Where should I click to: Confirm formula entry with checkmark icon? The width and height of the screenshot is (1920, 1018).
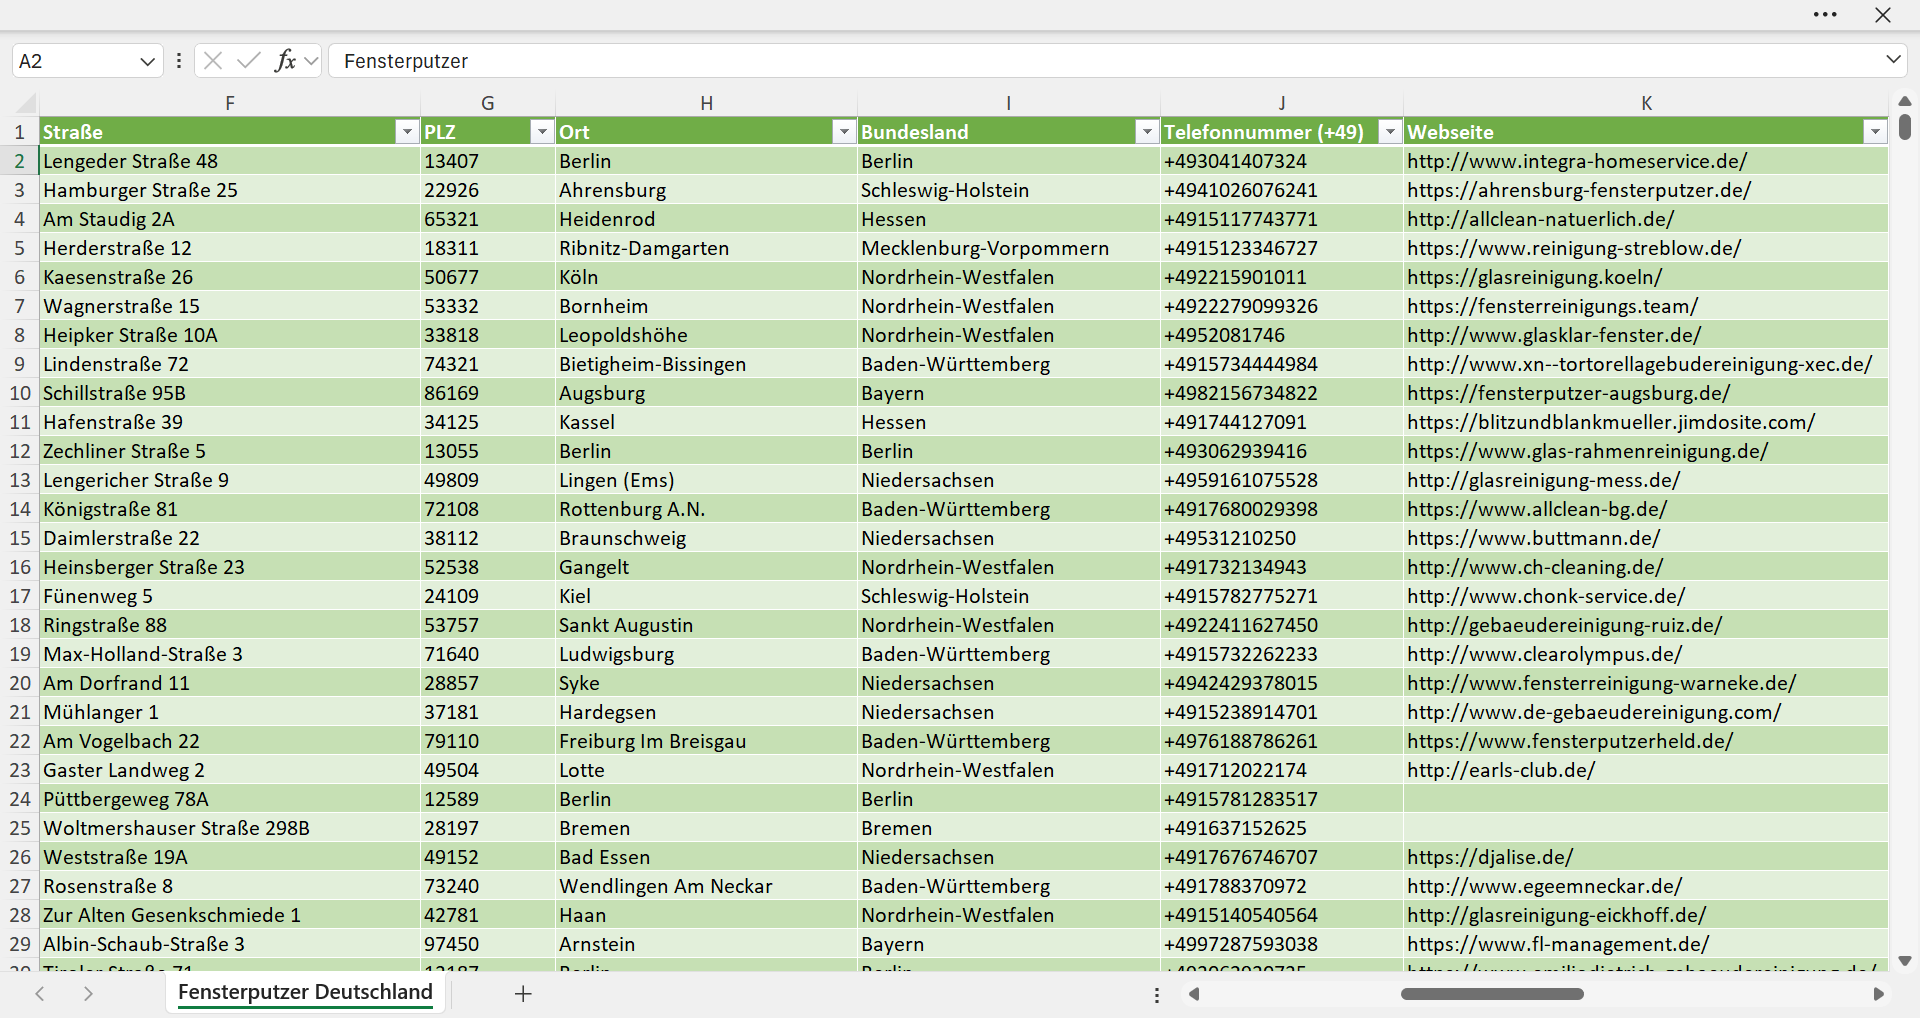248,61
